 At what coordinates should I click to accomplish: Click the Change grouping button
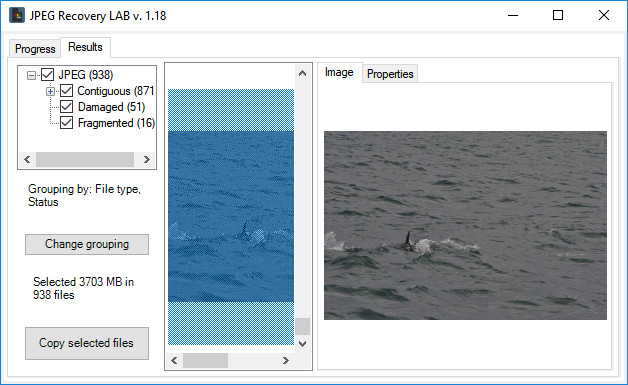pos(87,244)
